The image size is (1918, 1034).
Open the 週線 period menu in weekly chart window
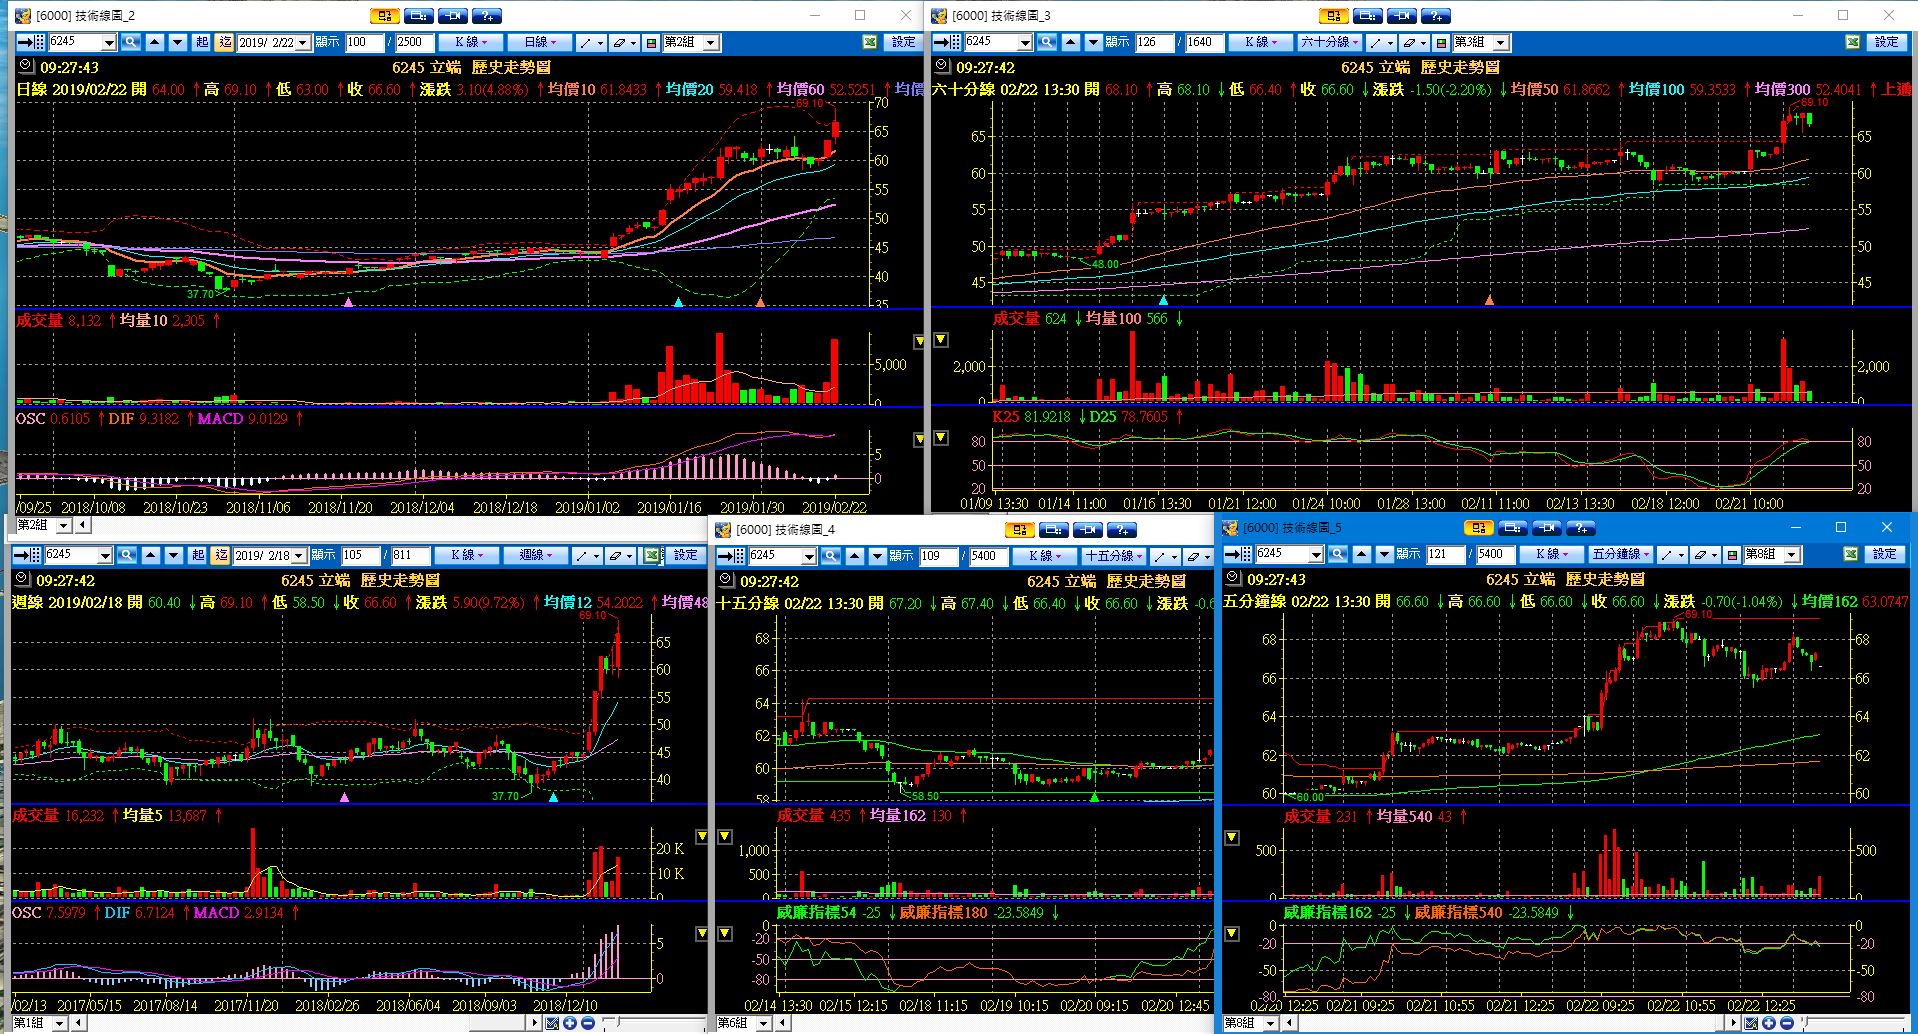(535, 555)
